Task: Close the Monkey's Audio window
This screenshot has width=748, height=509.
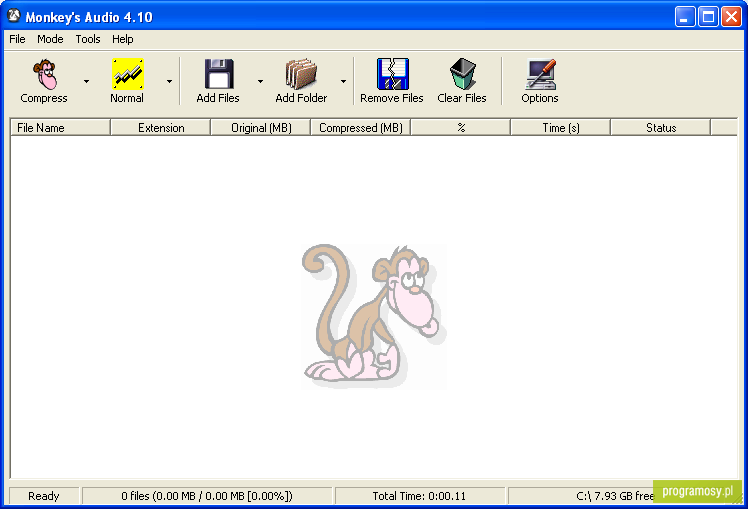Action: pyautogui.click(x=731, y=17)
